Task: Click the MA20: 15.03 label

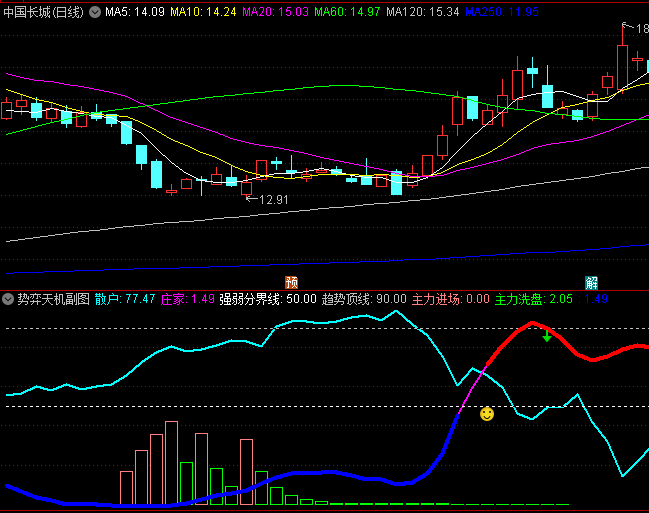Action: pyautogui.click(x=275, y=12)
